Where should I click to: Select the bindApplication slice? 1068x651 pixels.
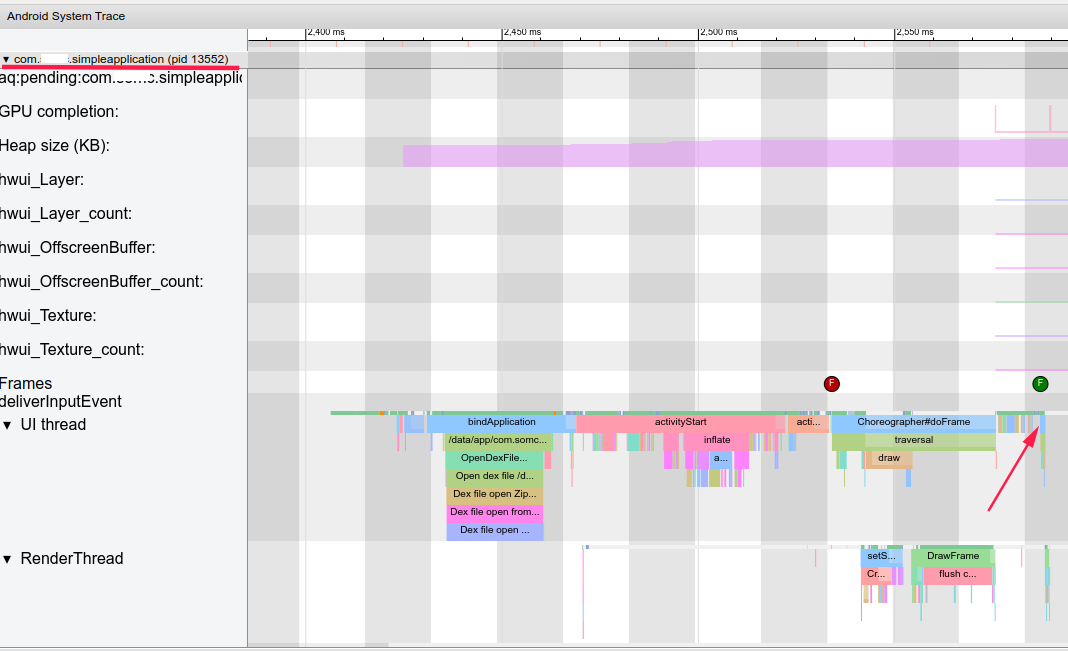tap(501, 422)
